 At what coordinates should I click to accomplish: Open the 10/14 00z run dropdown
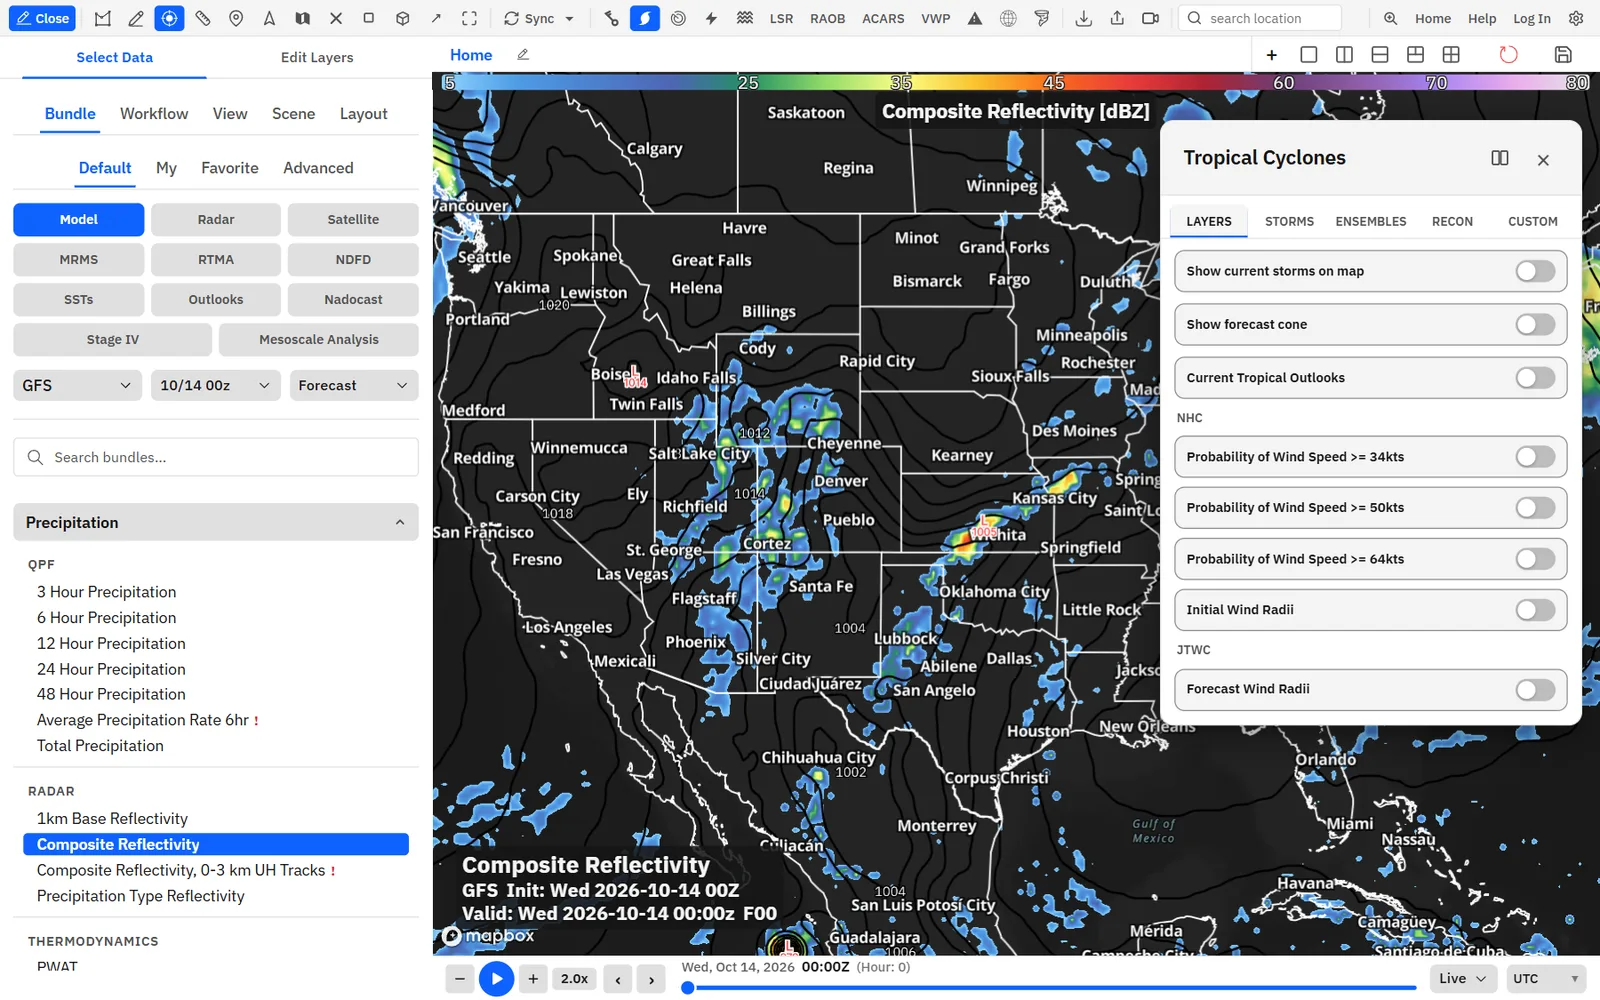(x=215, y=385)
